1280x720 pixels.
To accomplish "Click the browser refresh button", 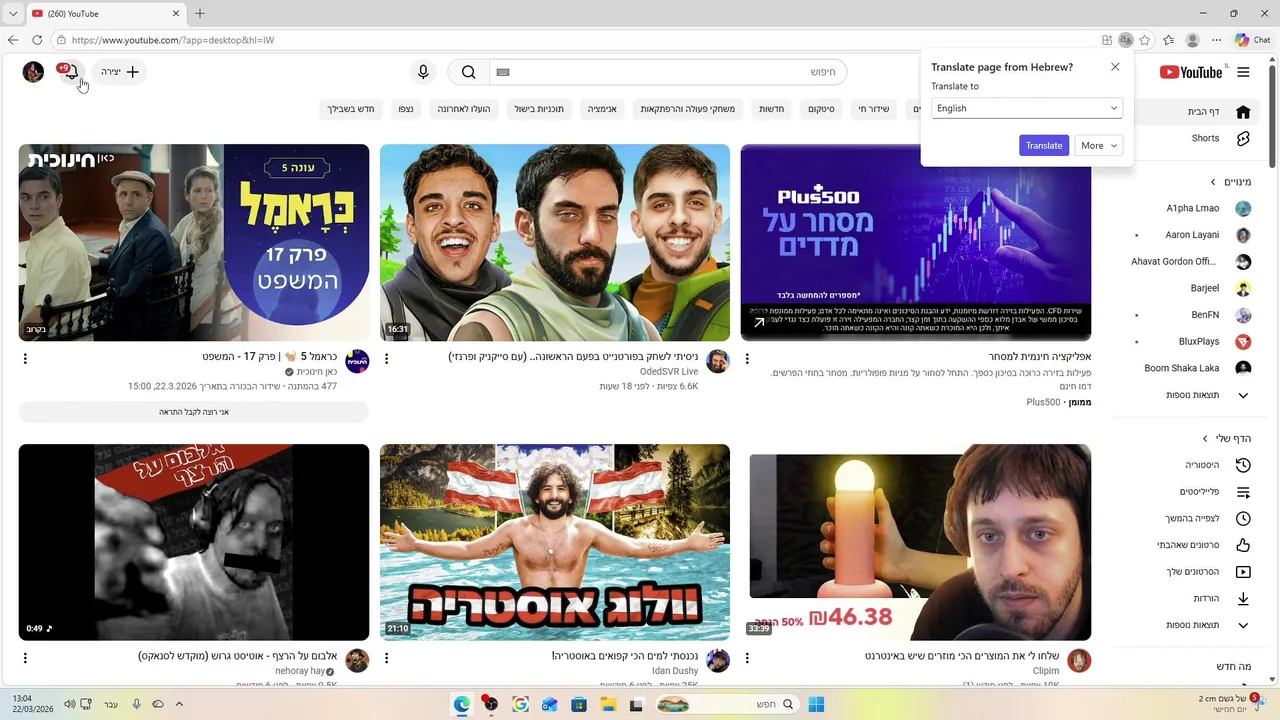I will pos(37,40).
